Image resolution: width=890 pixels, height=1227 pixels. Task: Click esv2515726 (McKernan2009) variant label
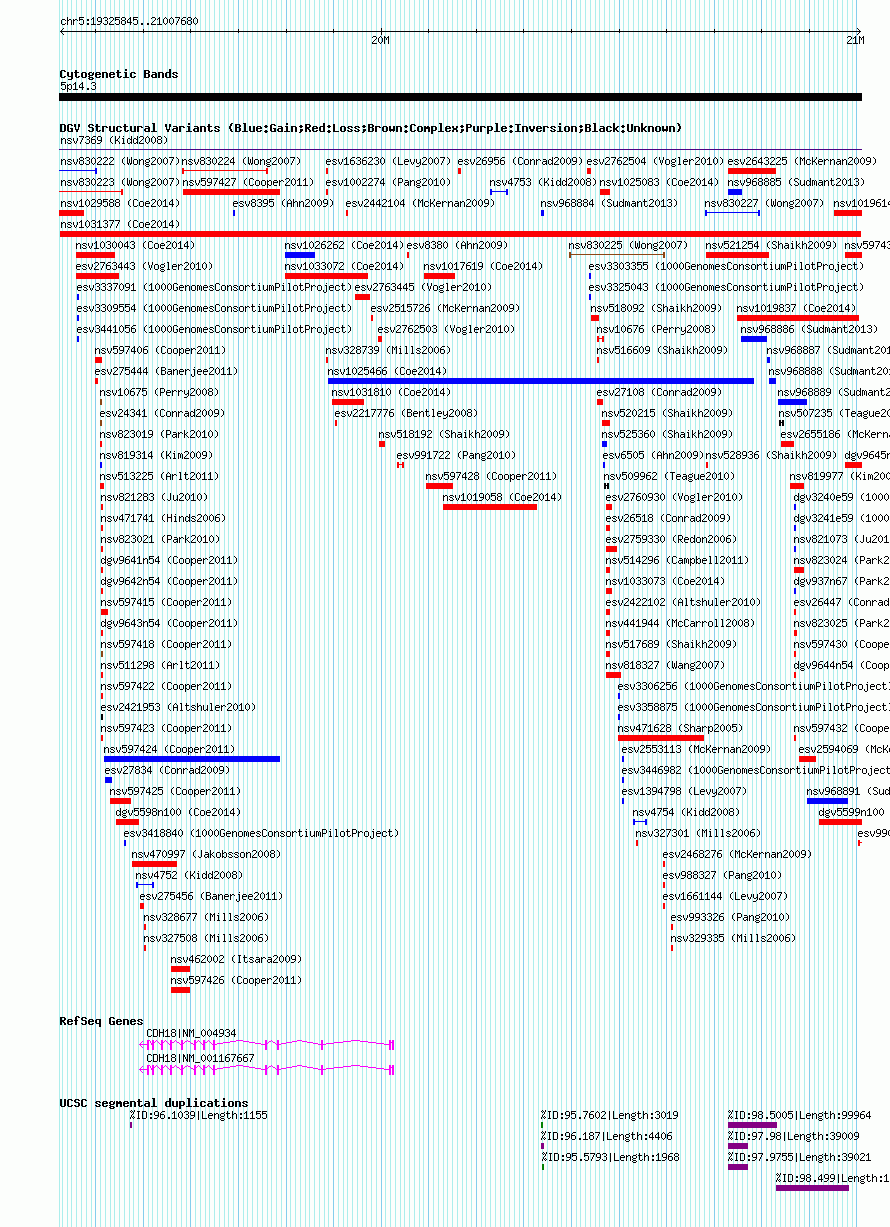tap(445, 308)
